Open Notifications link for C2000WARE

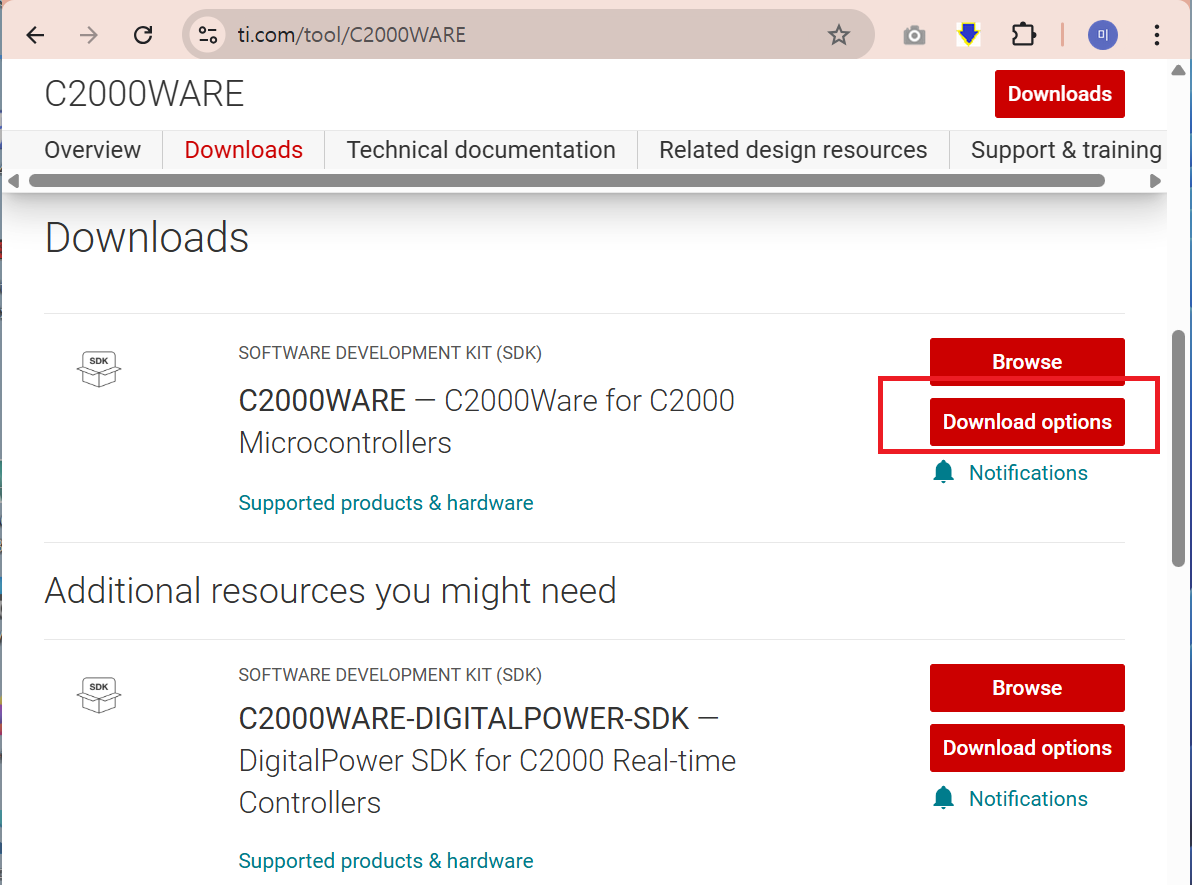tap(1028, 473)
